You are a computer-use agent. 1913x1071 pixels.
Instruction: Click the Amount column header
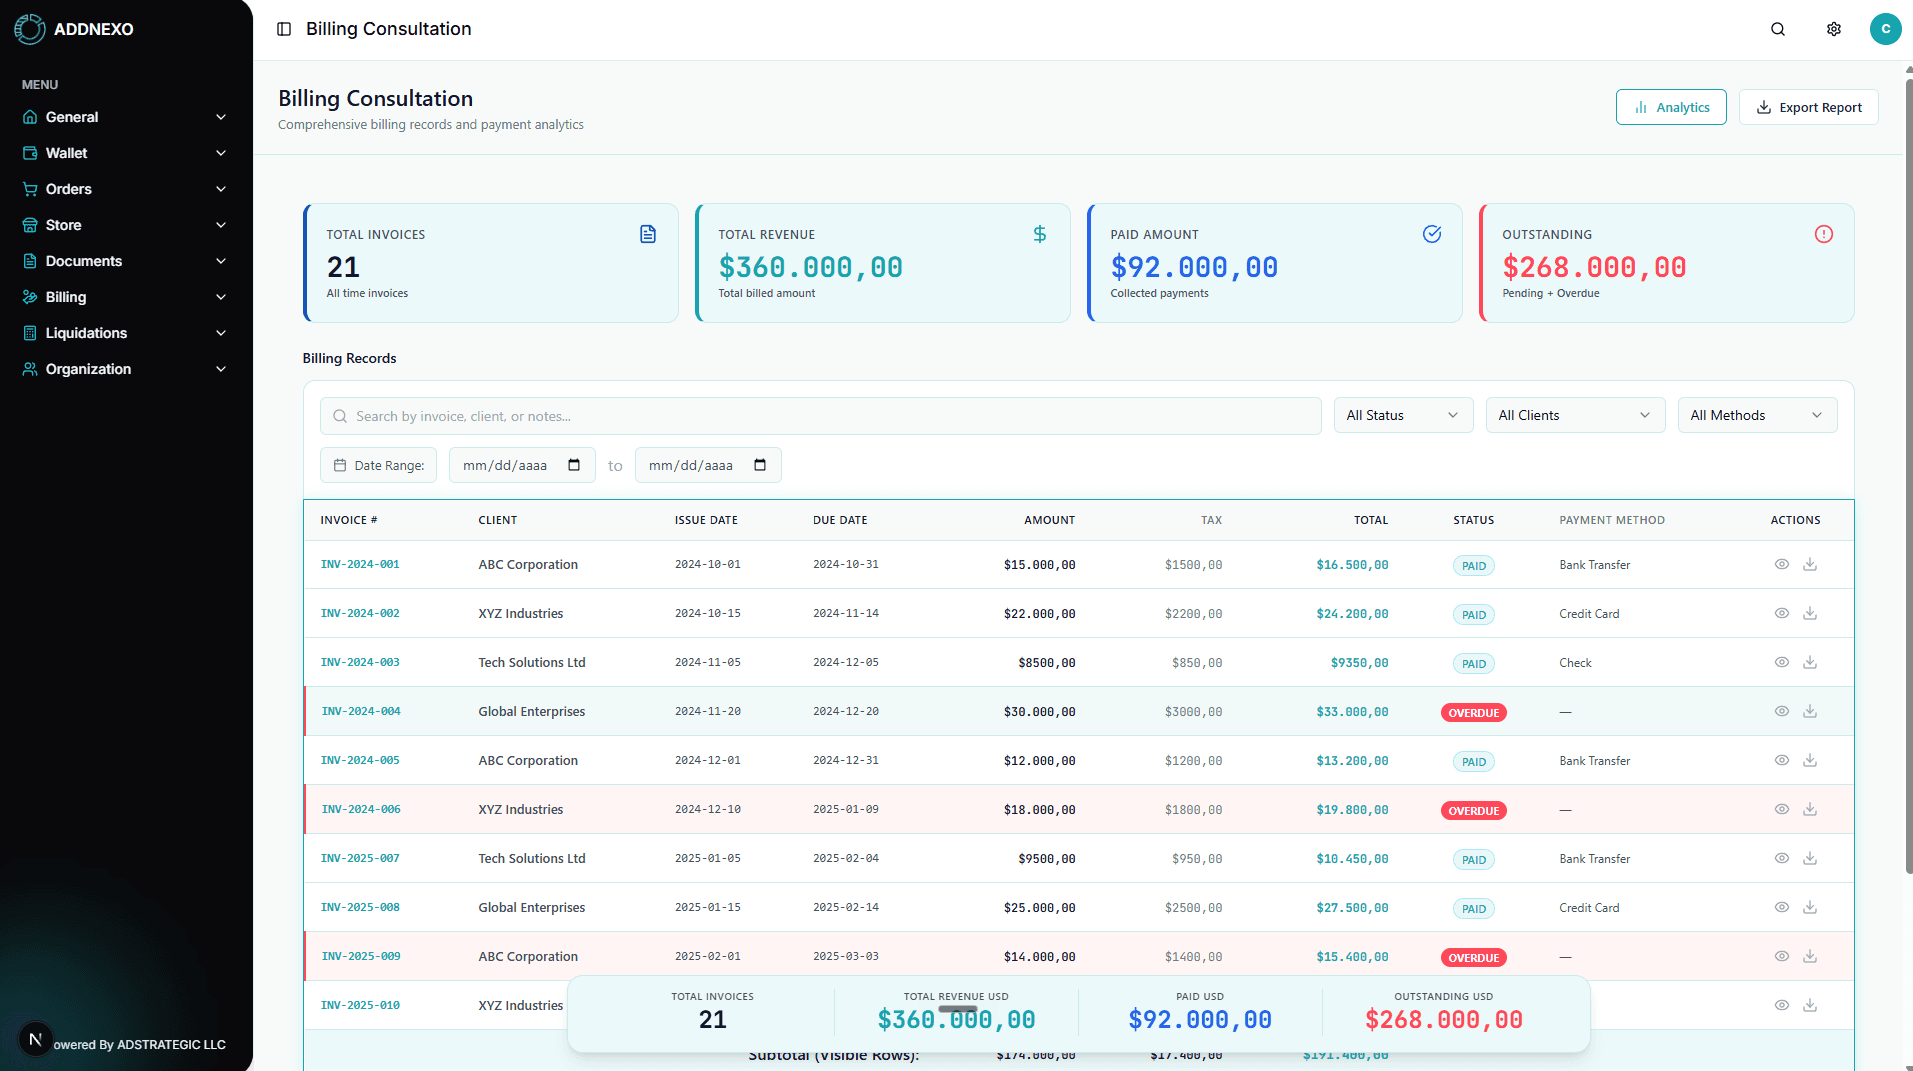pyautogui.click(x=1049, y=520)
